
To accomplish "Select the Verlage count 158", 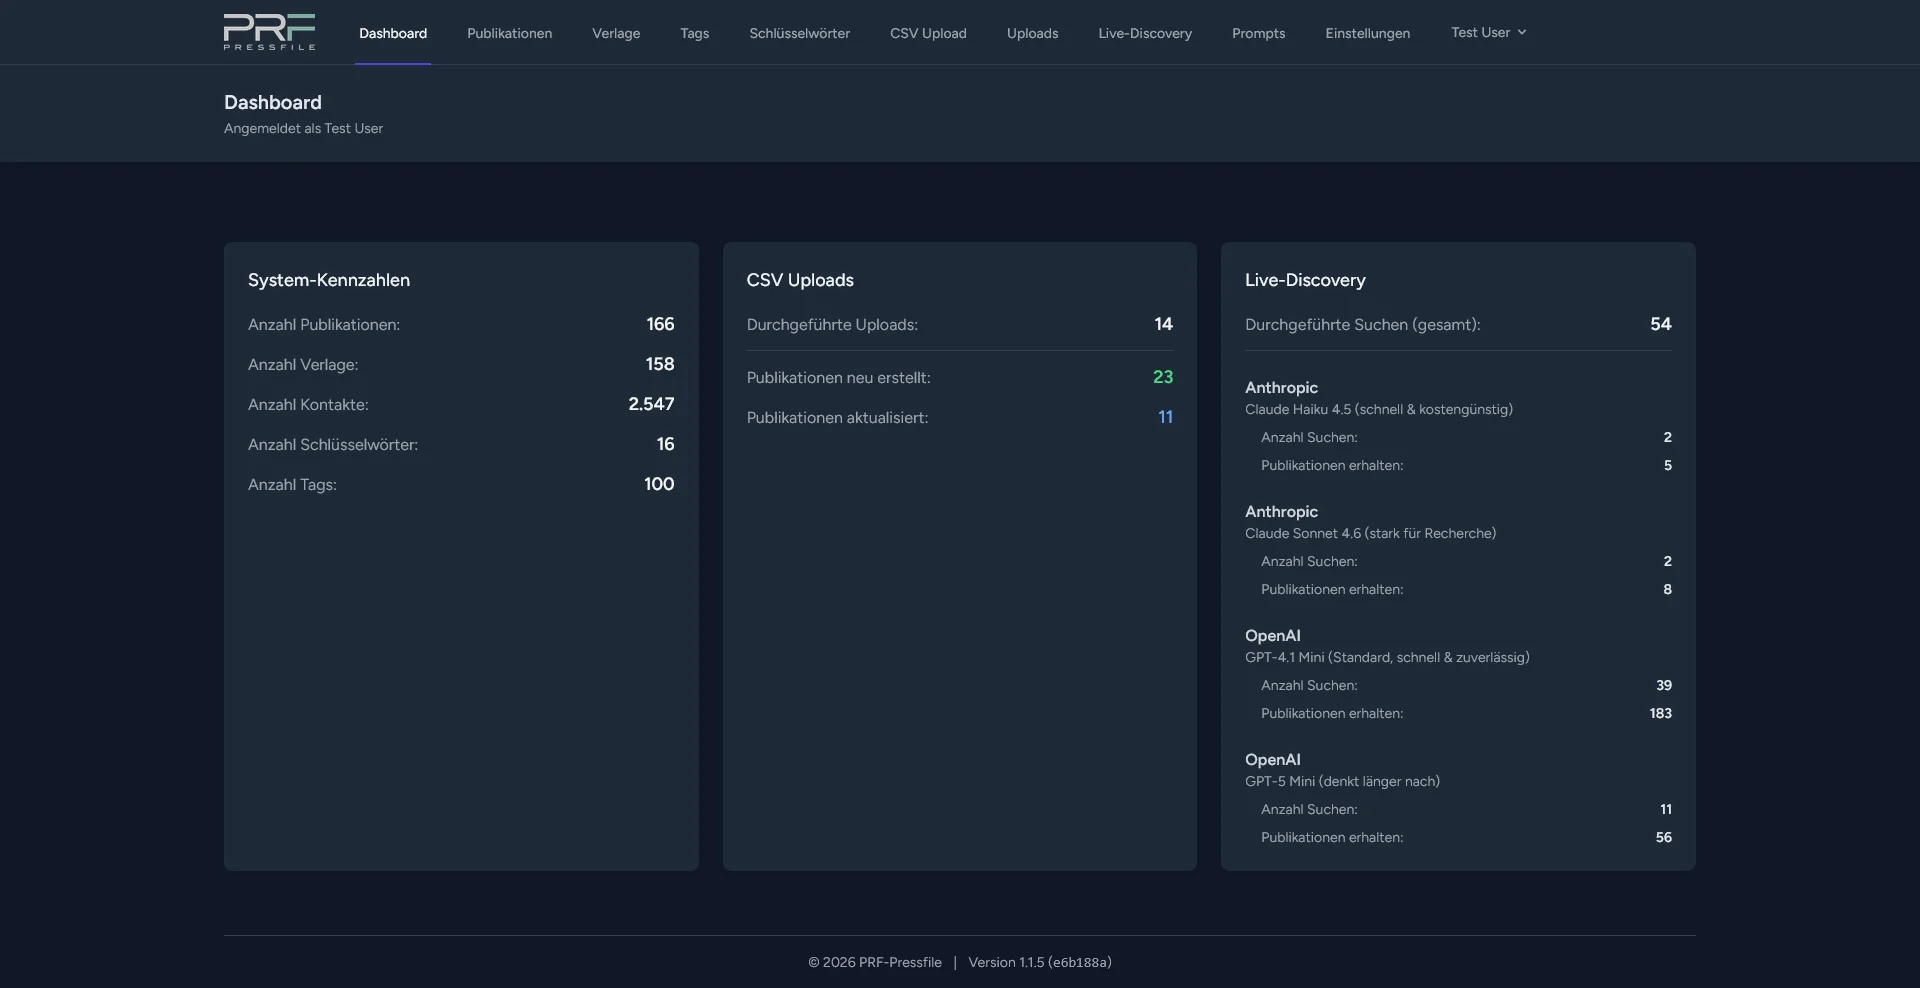I will 660,364.
